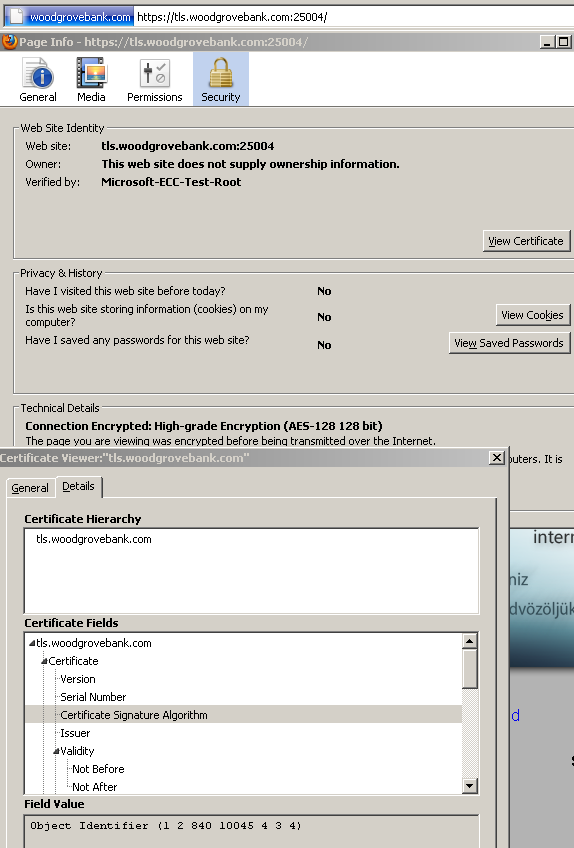
Task: Select the Serial Number field
Action: click(x=93, y=697)
